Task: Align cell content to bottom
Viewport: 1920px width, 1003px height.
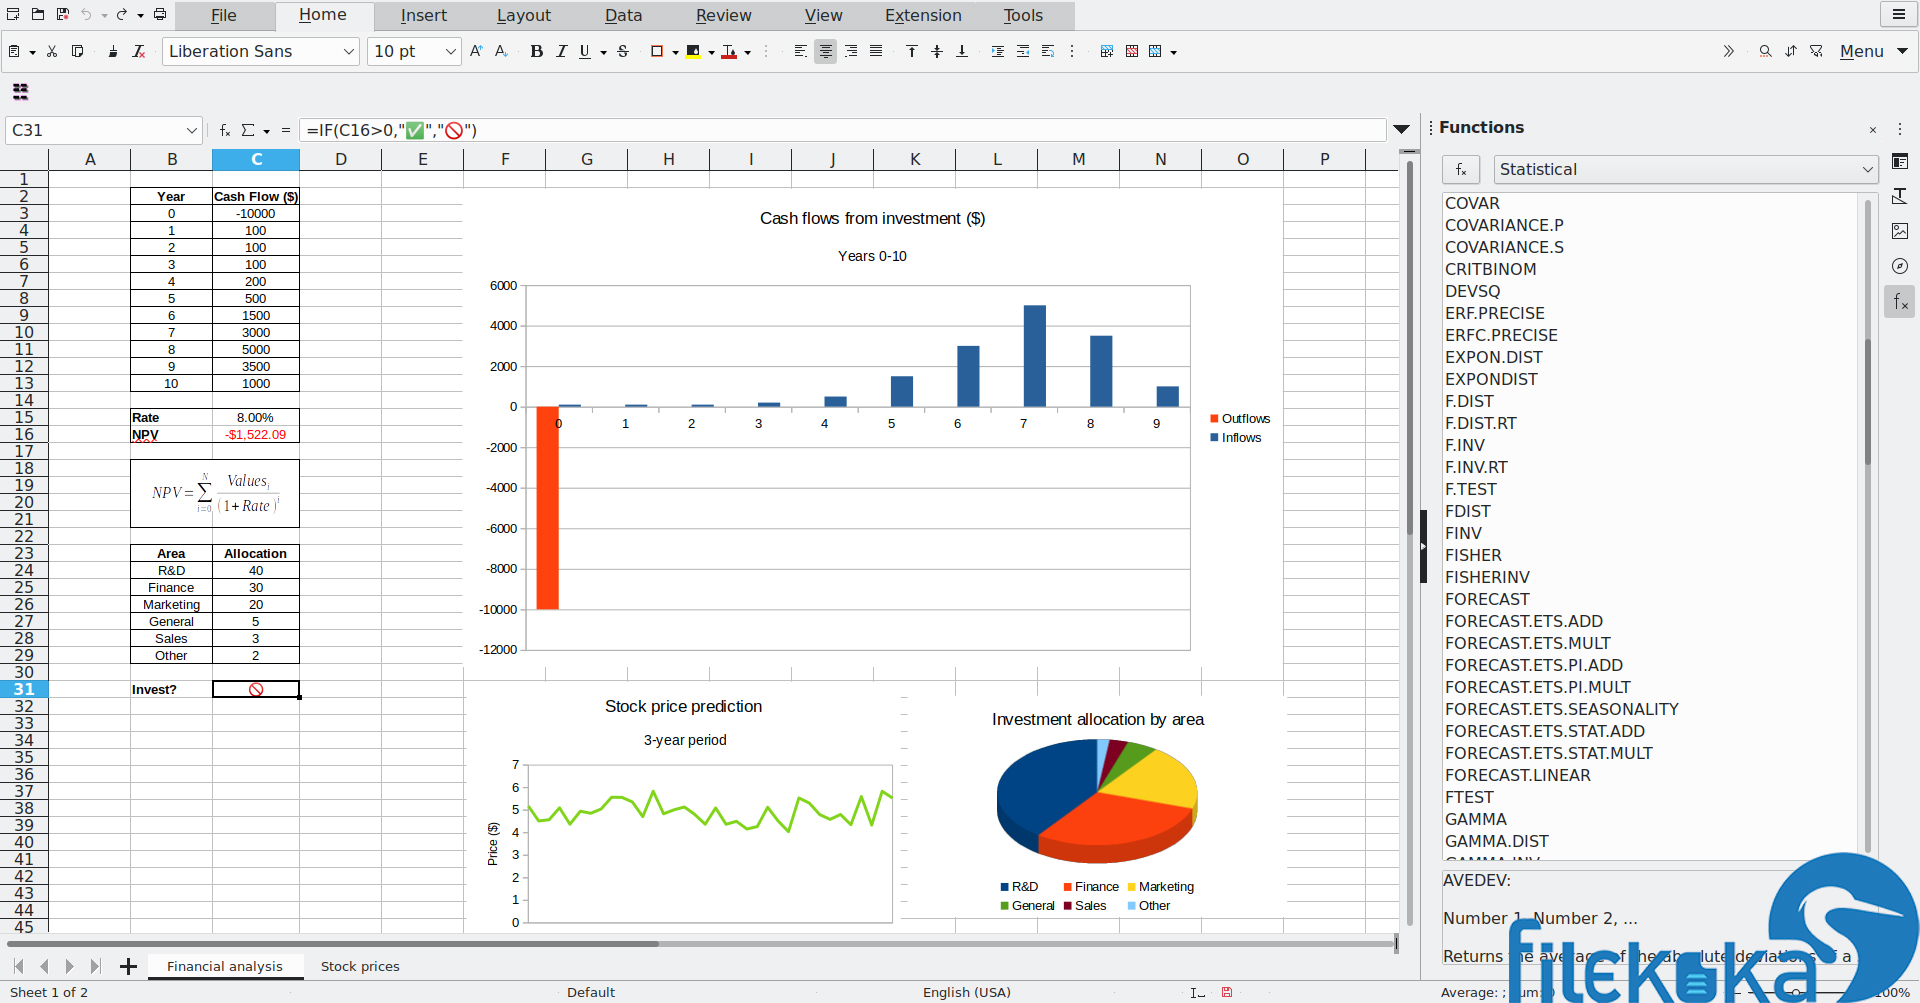Action: (962, 51)
